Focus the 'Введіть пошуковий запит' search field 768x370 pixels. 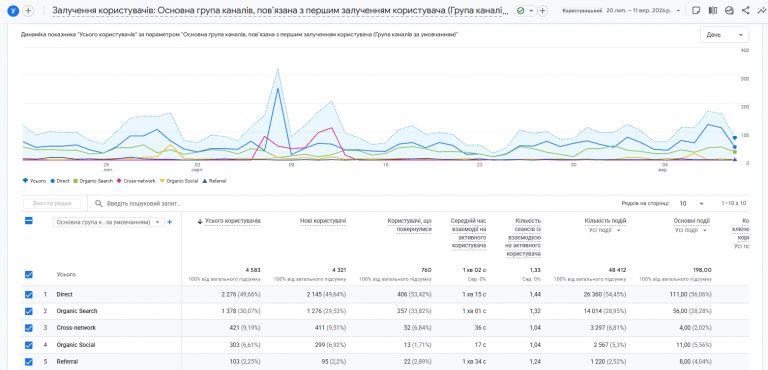(x=144, y=203)
